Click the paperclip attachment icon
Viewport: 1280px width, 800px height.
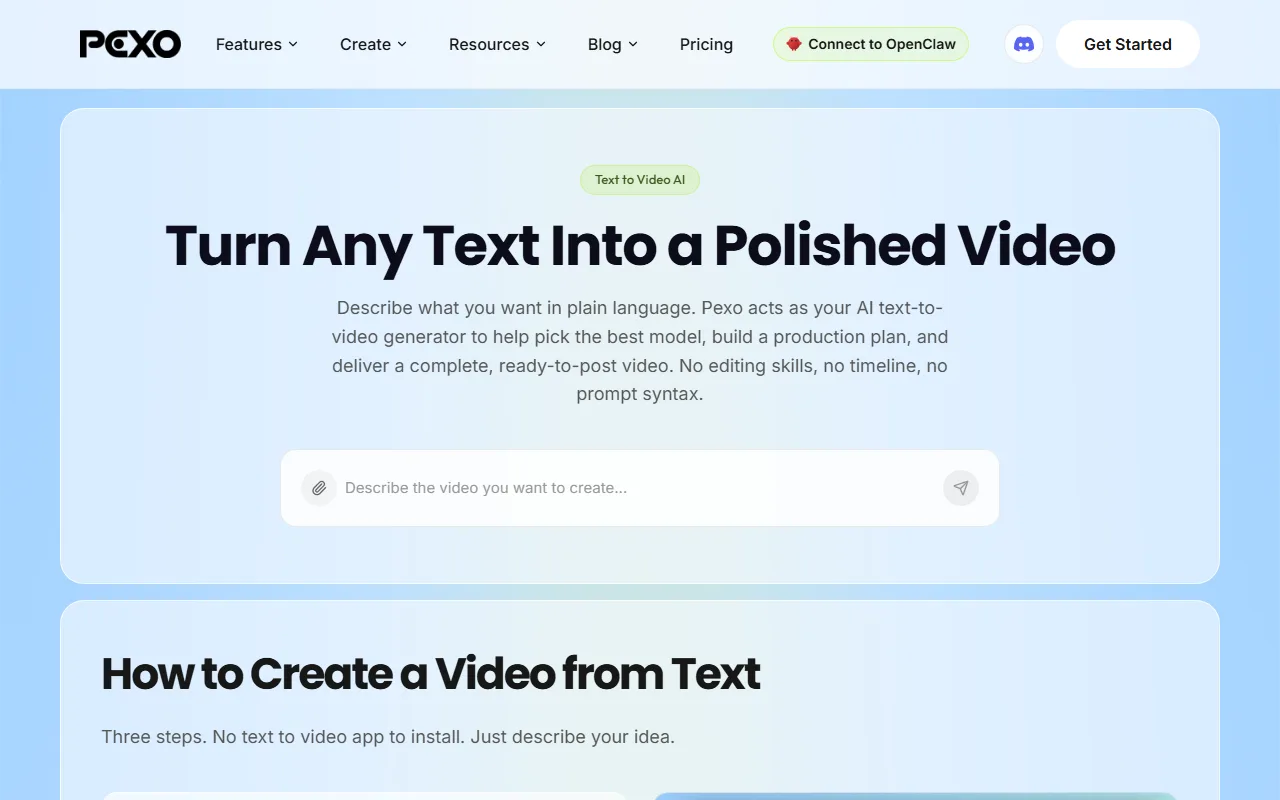319,488
